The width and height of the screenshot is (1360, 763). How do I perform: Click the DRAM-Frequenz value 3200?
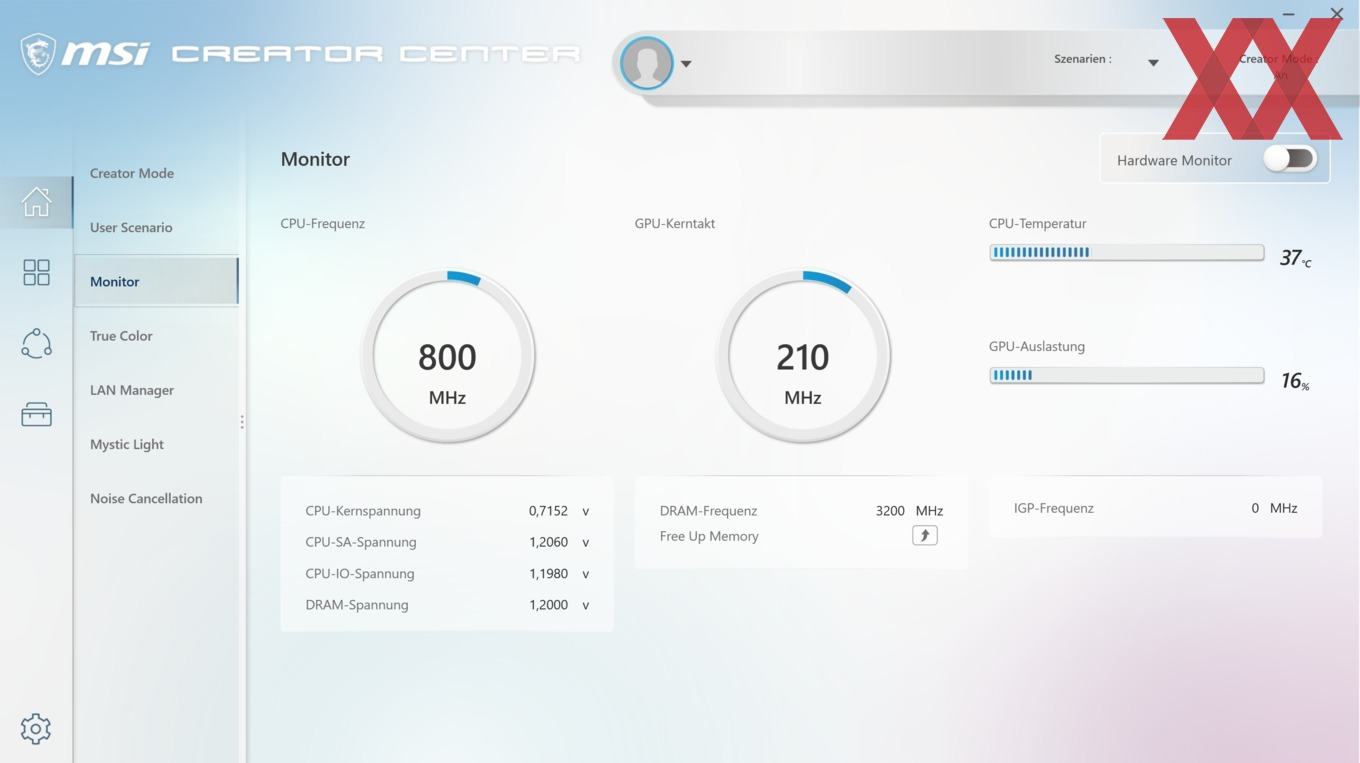(890, 511)
